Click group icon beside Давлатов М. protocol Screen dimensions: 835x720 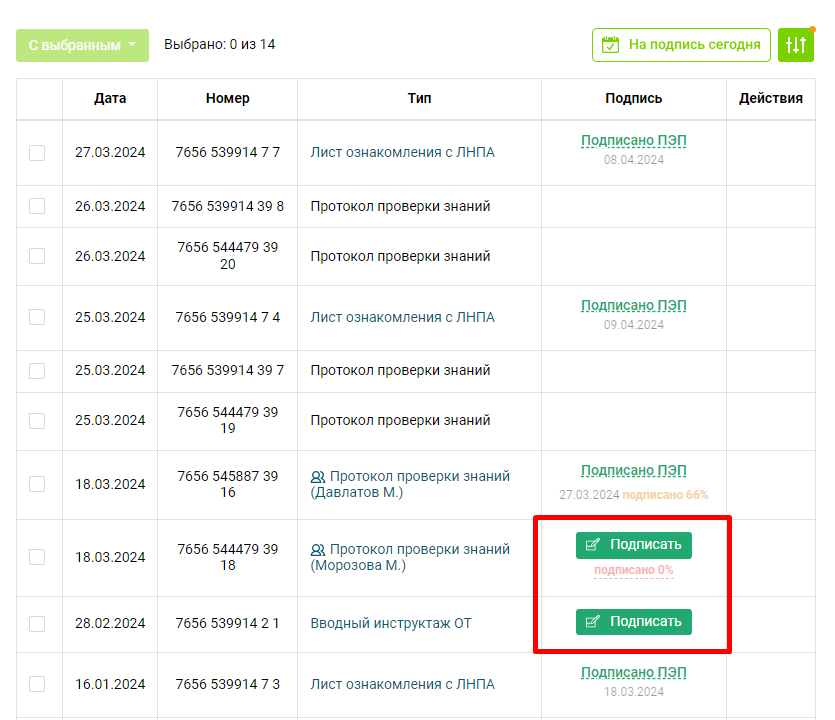click(318, 477)
